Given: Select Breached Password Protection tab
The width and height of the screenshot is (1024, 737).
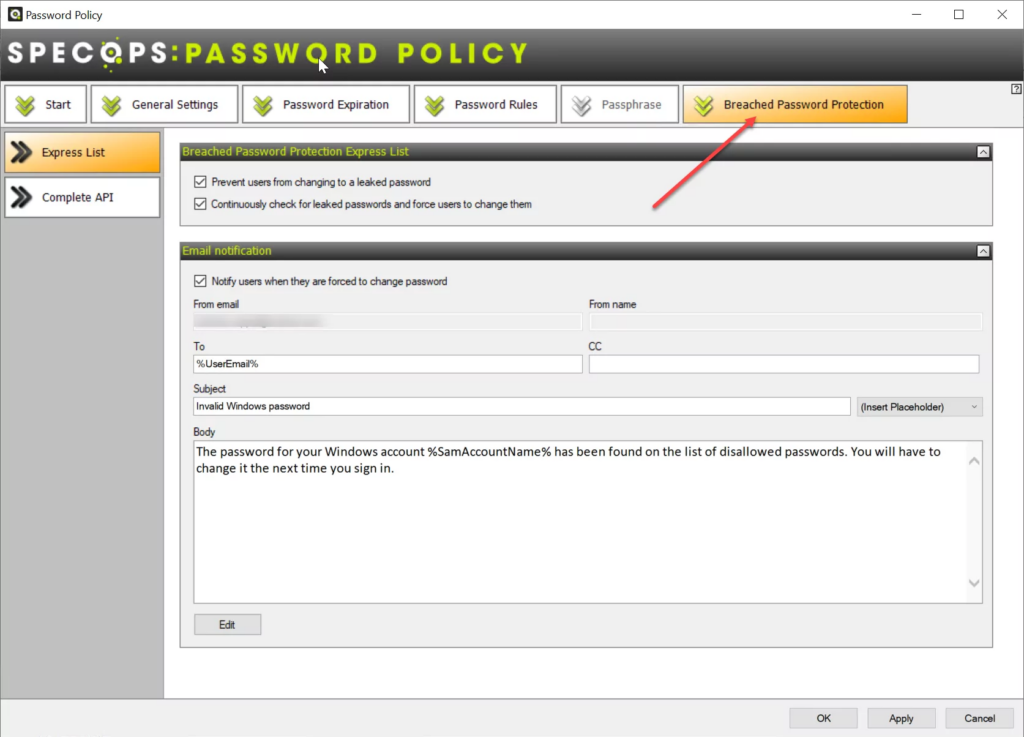Looking at the screenshot, I should 795,104.
